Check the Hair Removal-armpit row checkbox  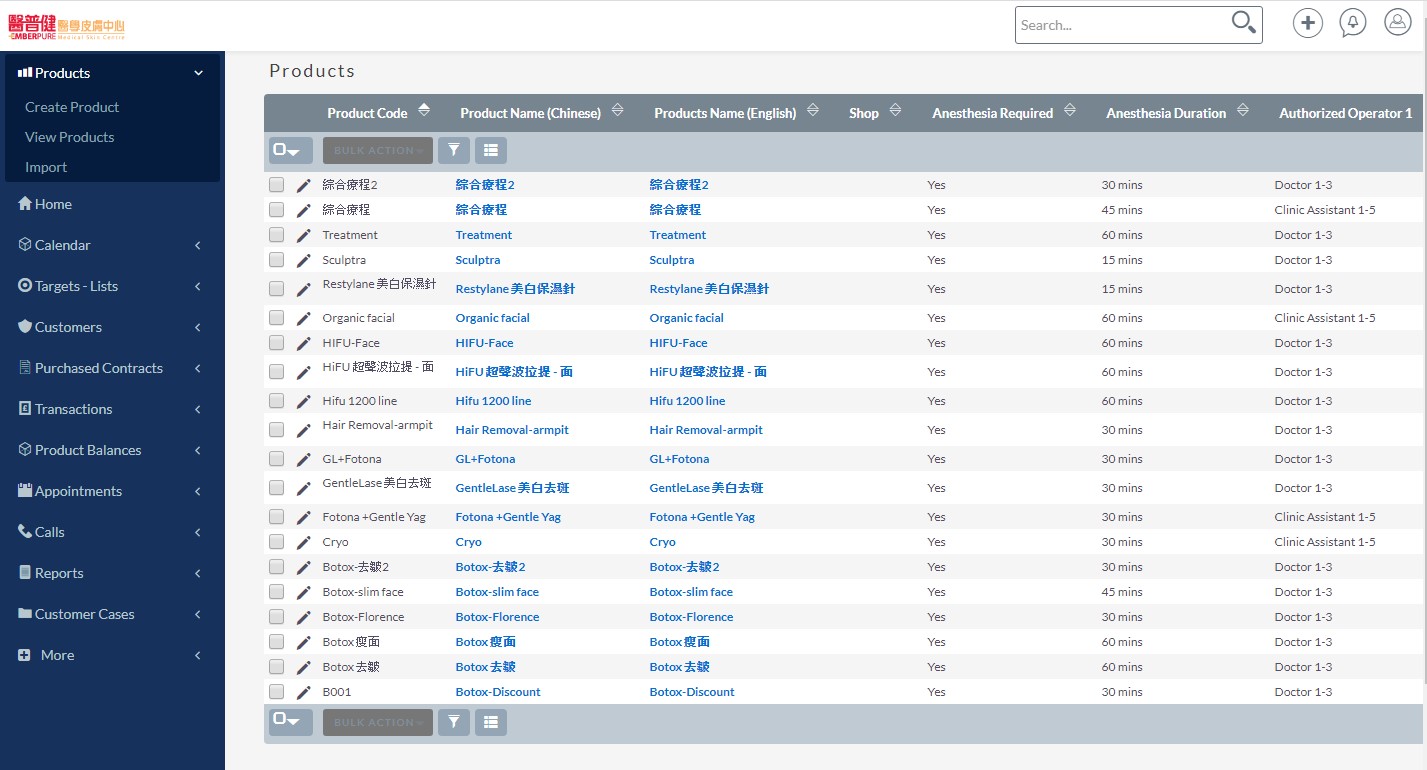tap(276, 430)
